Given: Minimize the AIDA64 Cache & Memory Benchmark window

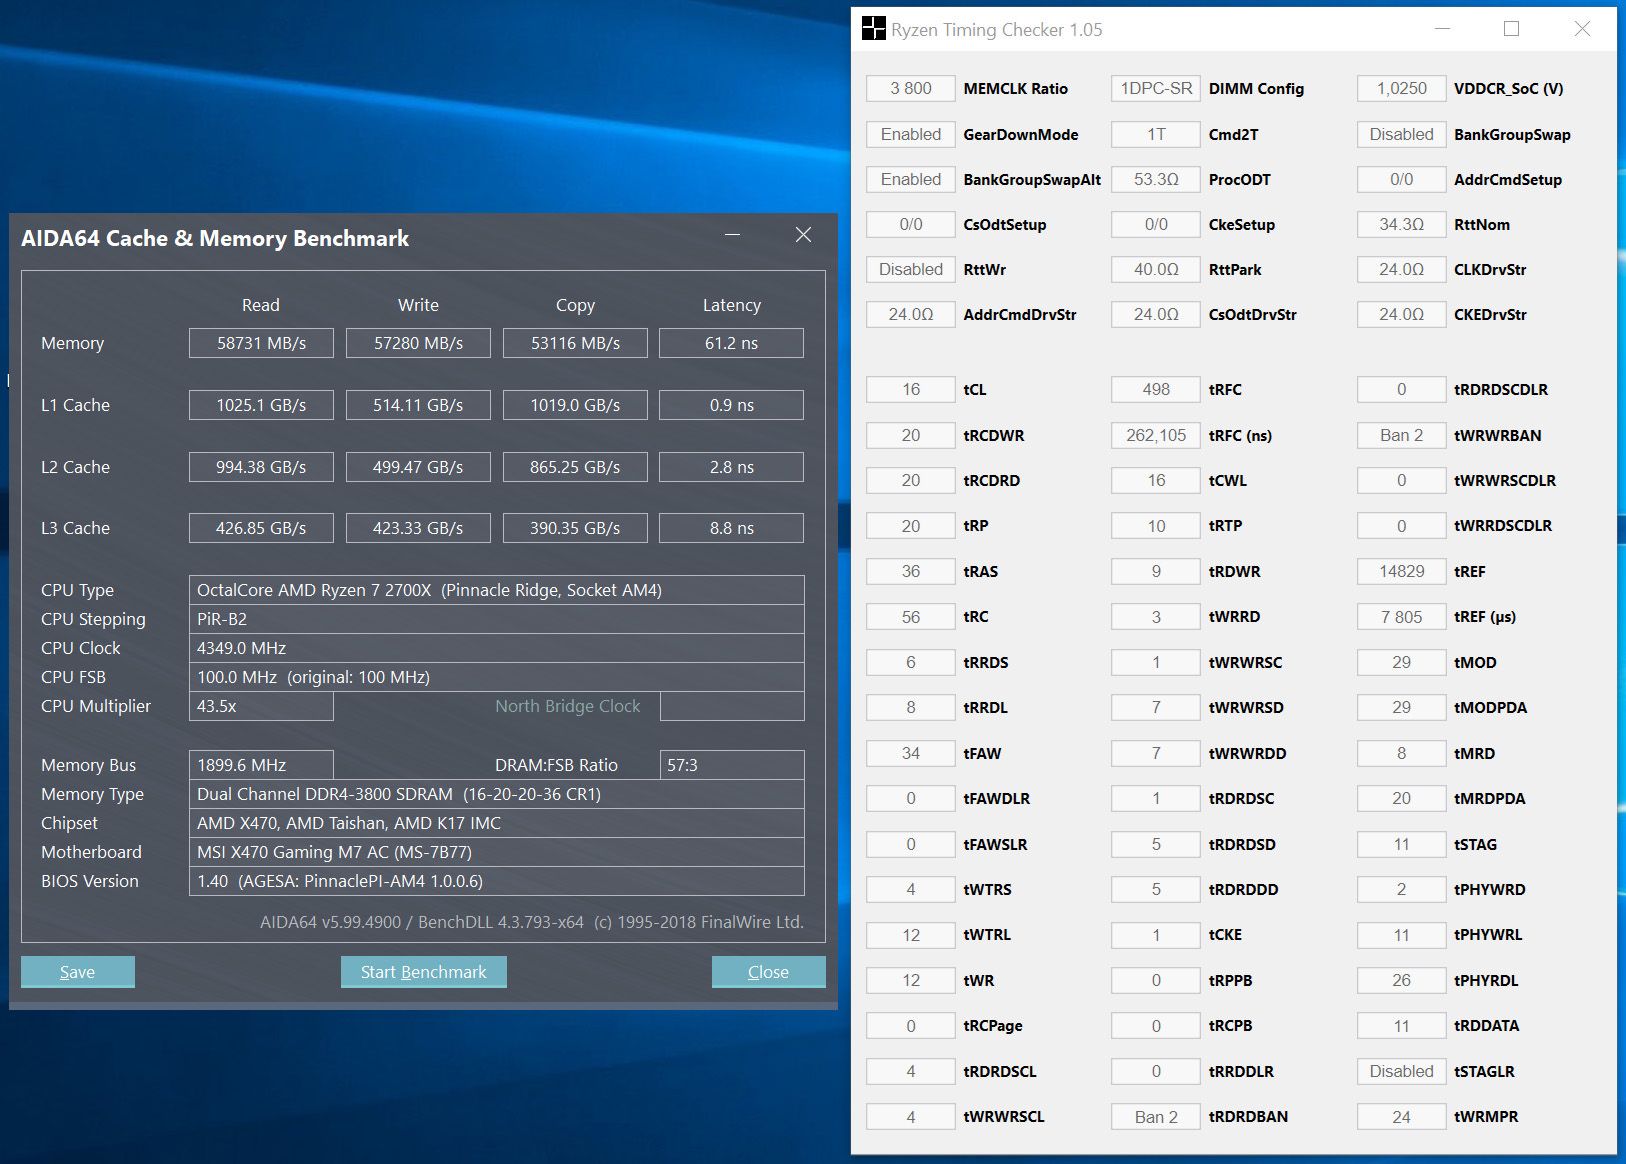Looking at the screenshot, I should (733, 235).
